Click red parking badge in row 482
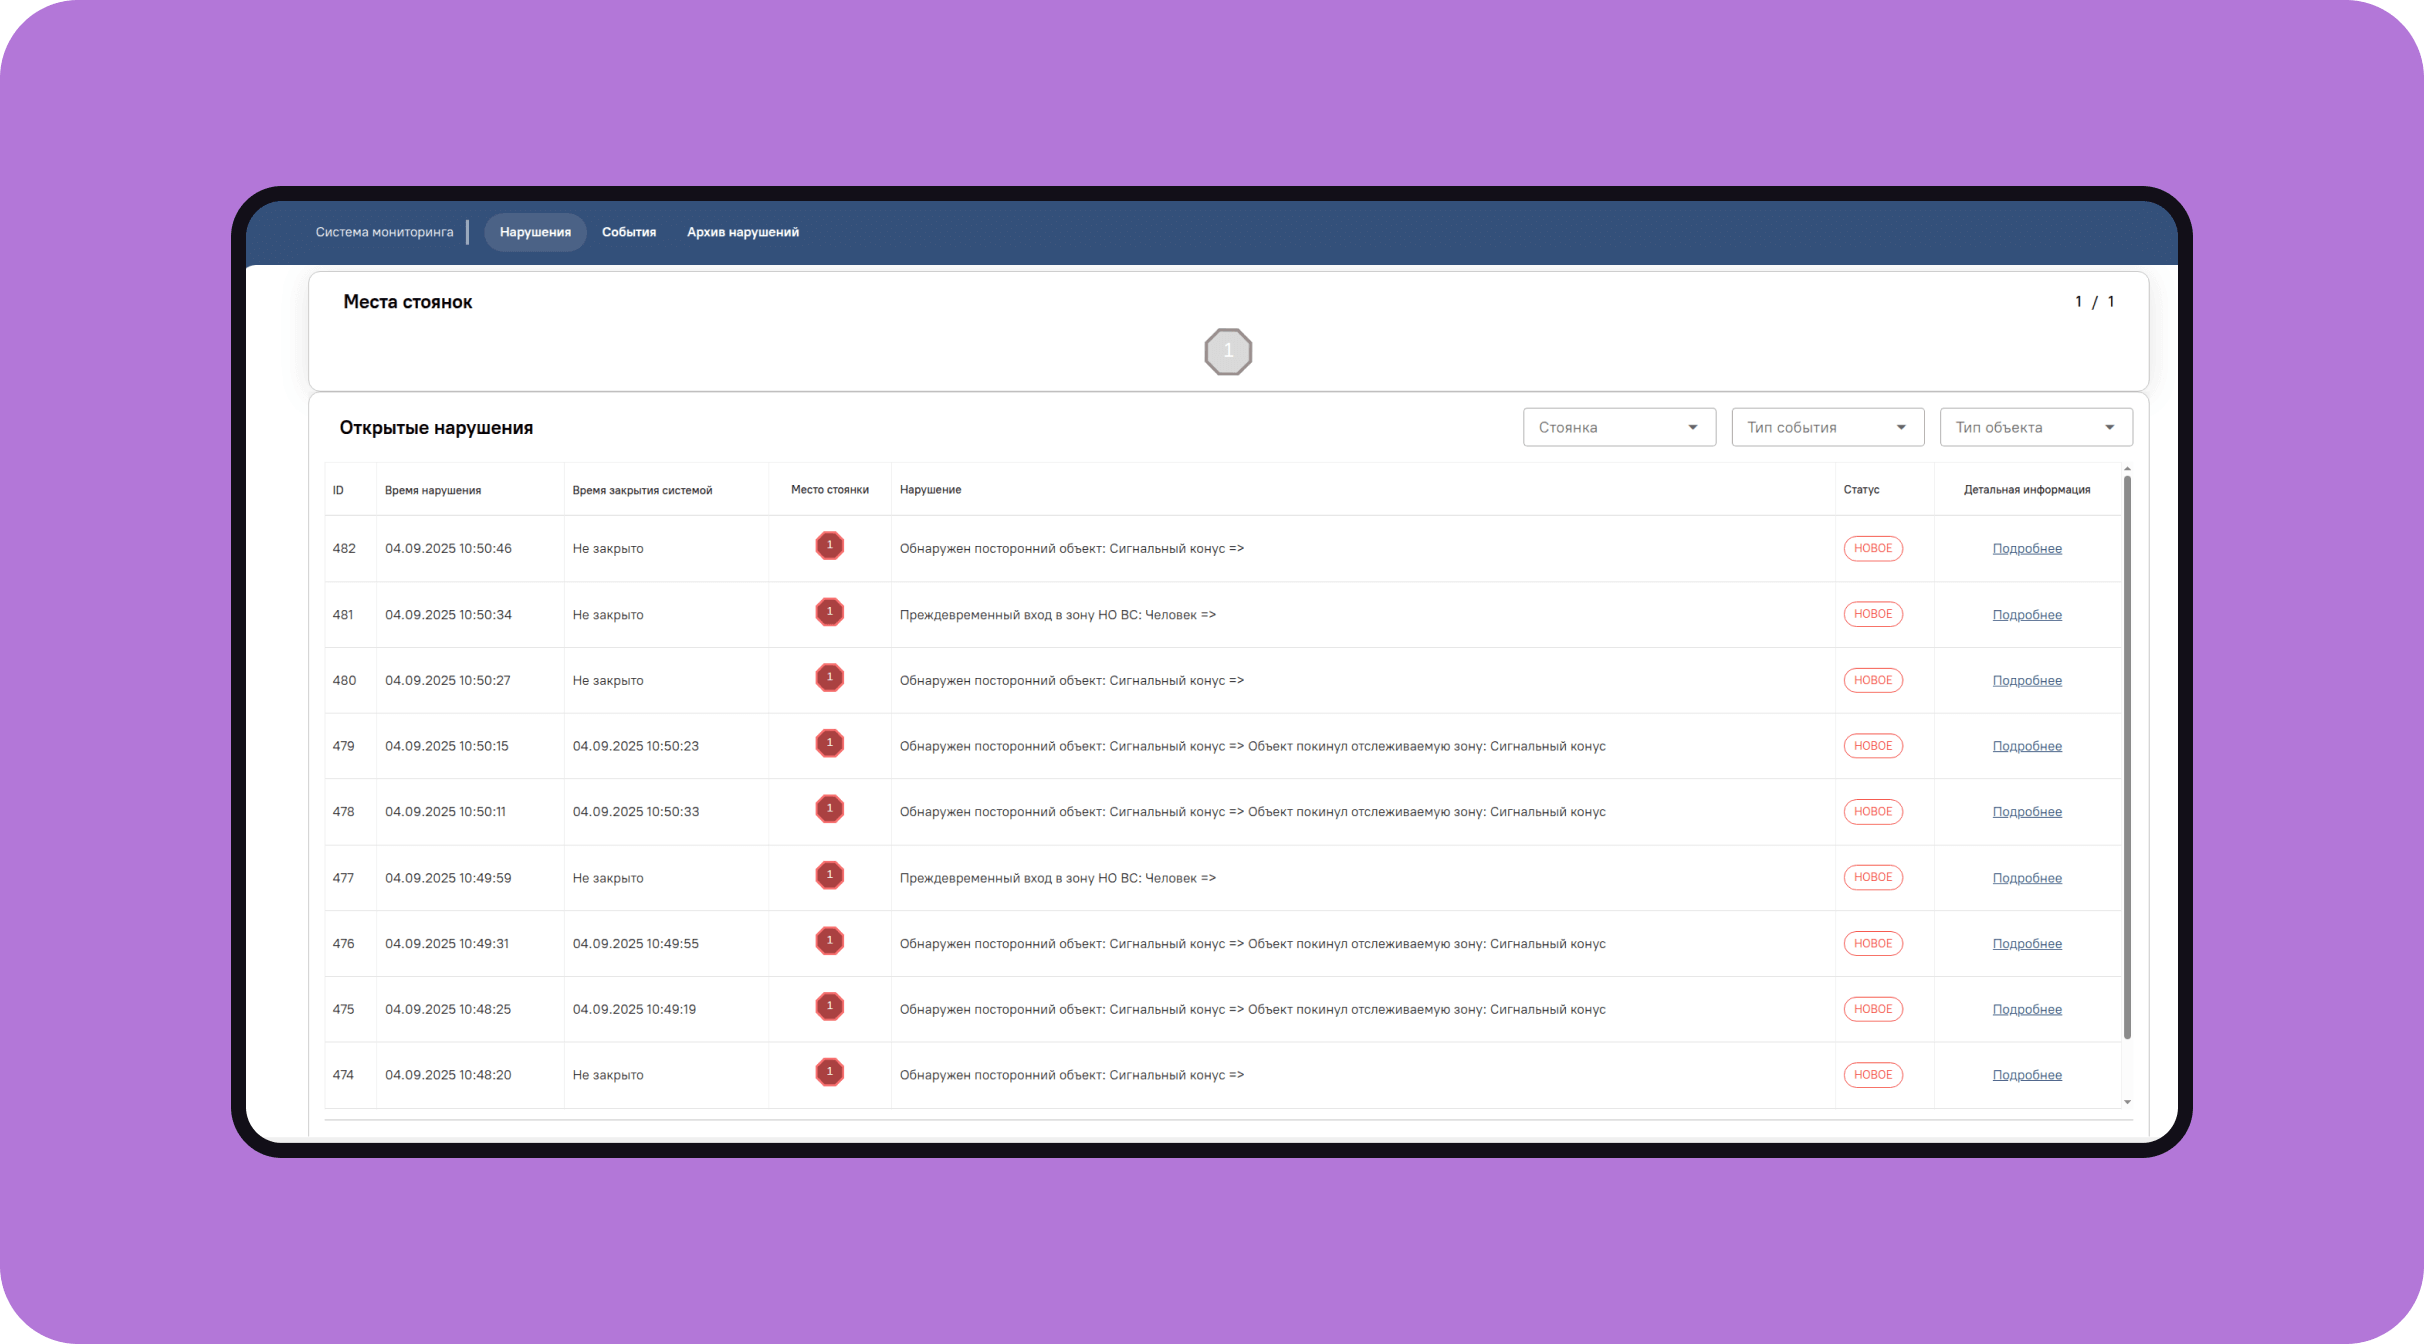The image size is (2424, 1344). pos(829,546)
